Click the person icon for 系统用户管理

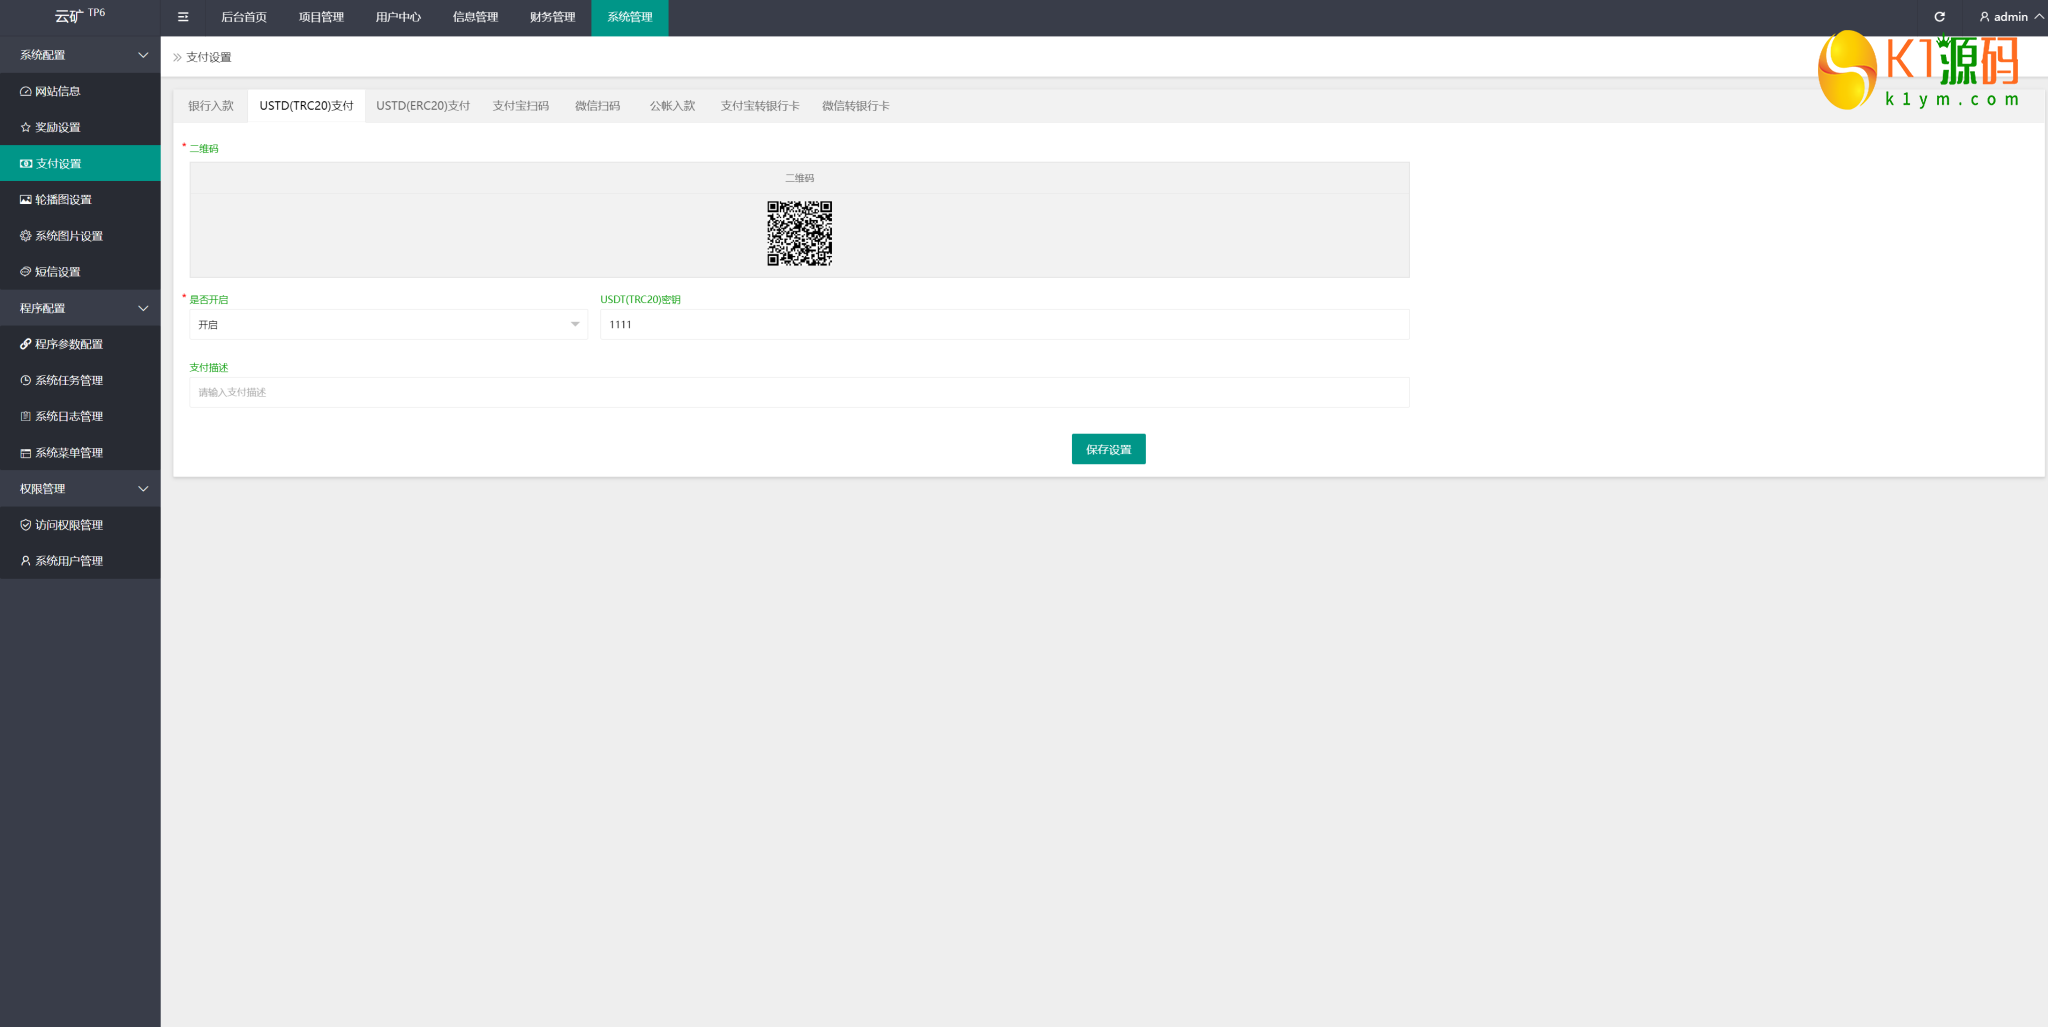pos(26,561)
